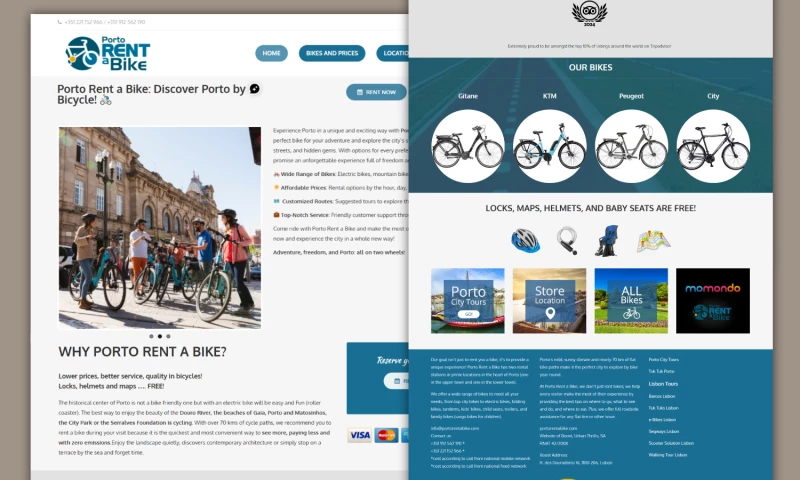This screenshot has height=480, width=800.
Task: Select the active middle carousel dot
Action: [160, 336]
